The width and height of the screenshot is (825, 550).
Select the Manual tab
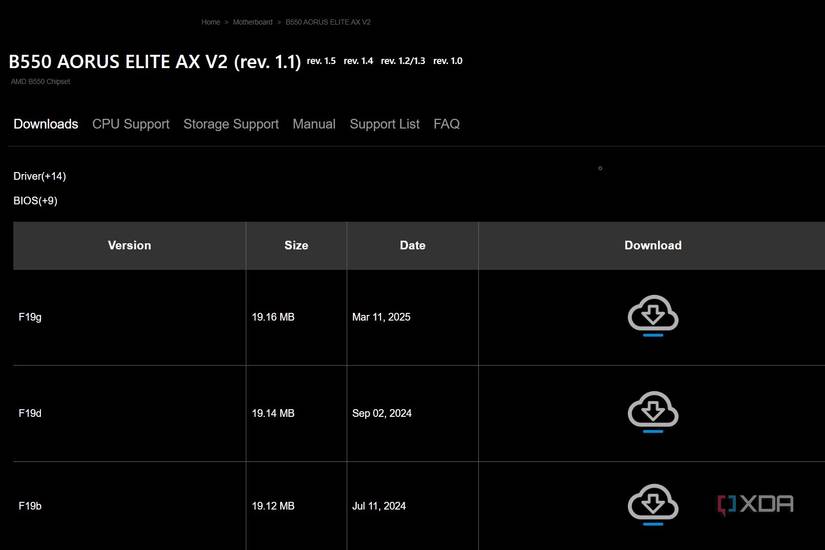314,124
